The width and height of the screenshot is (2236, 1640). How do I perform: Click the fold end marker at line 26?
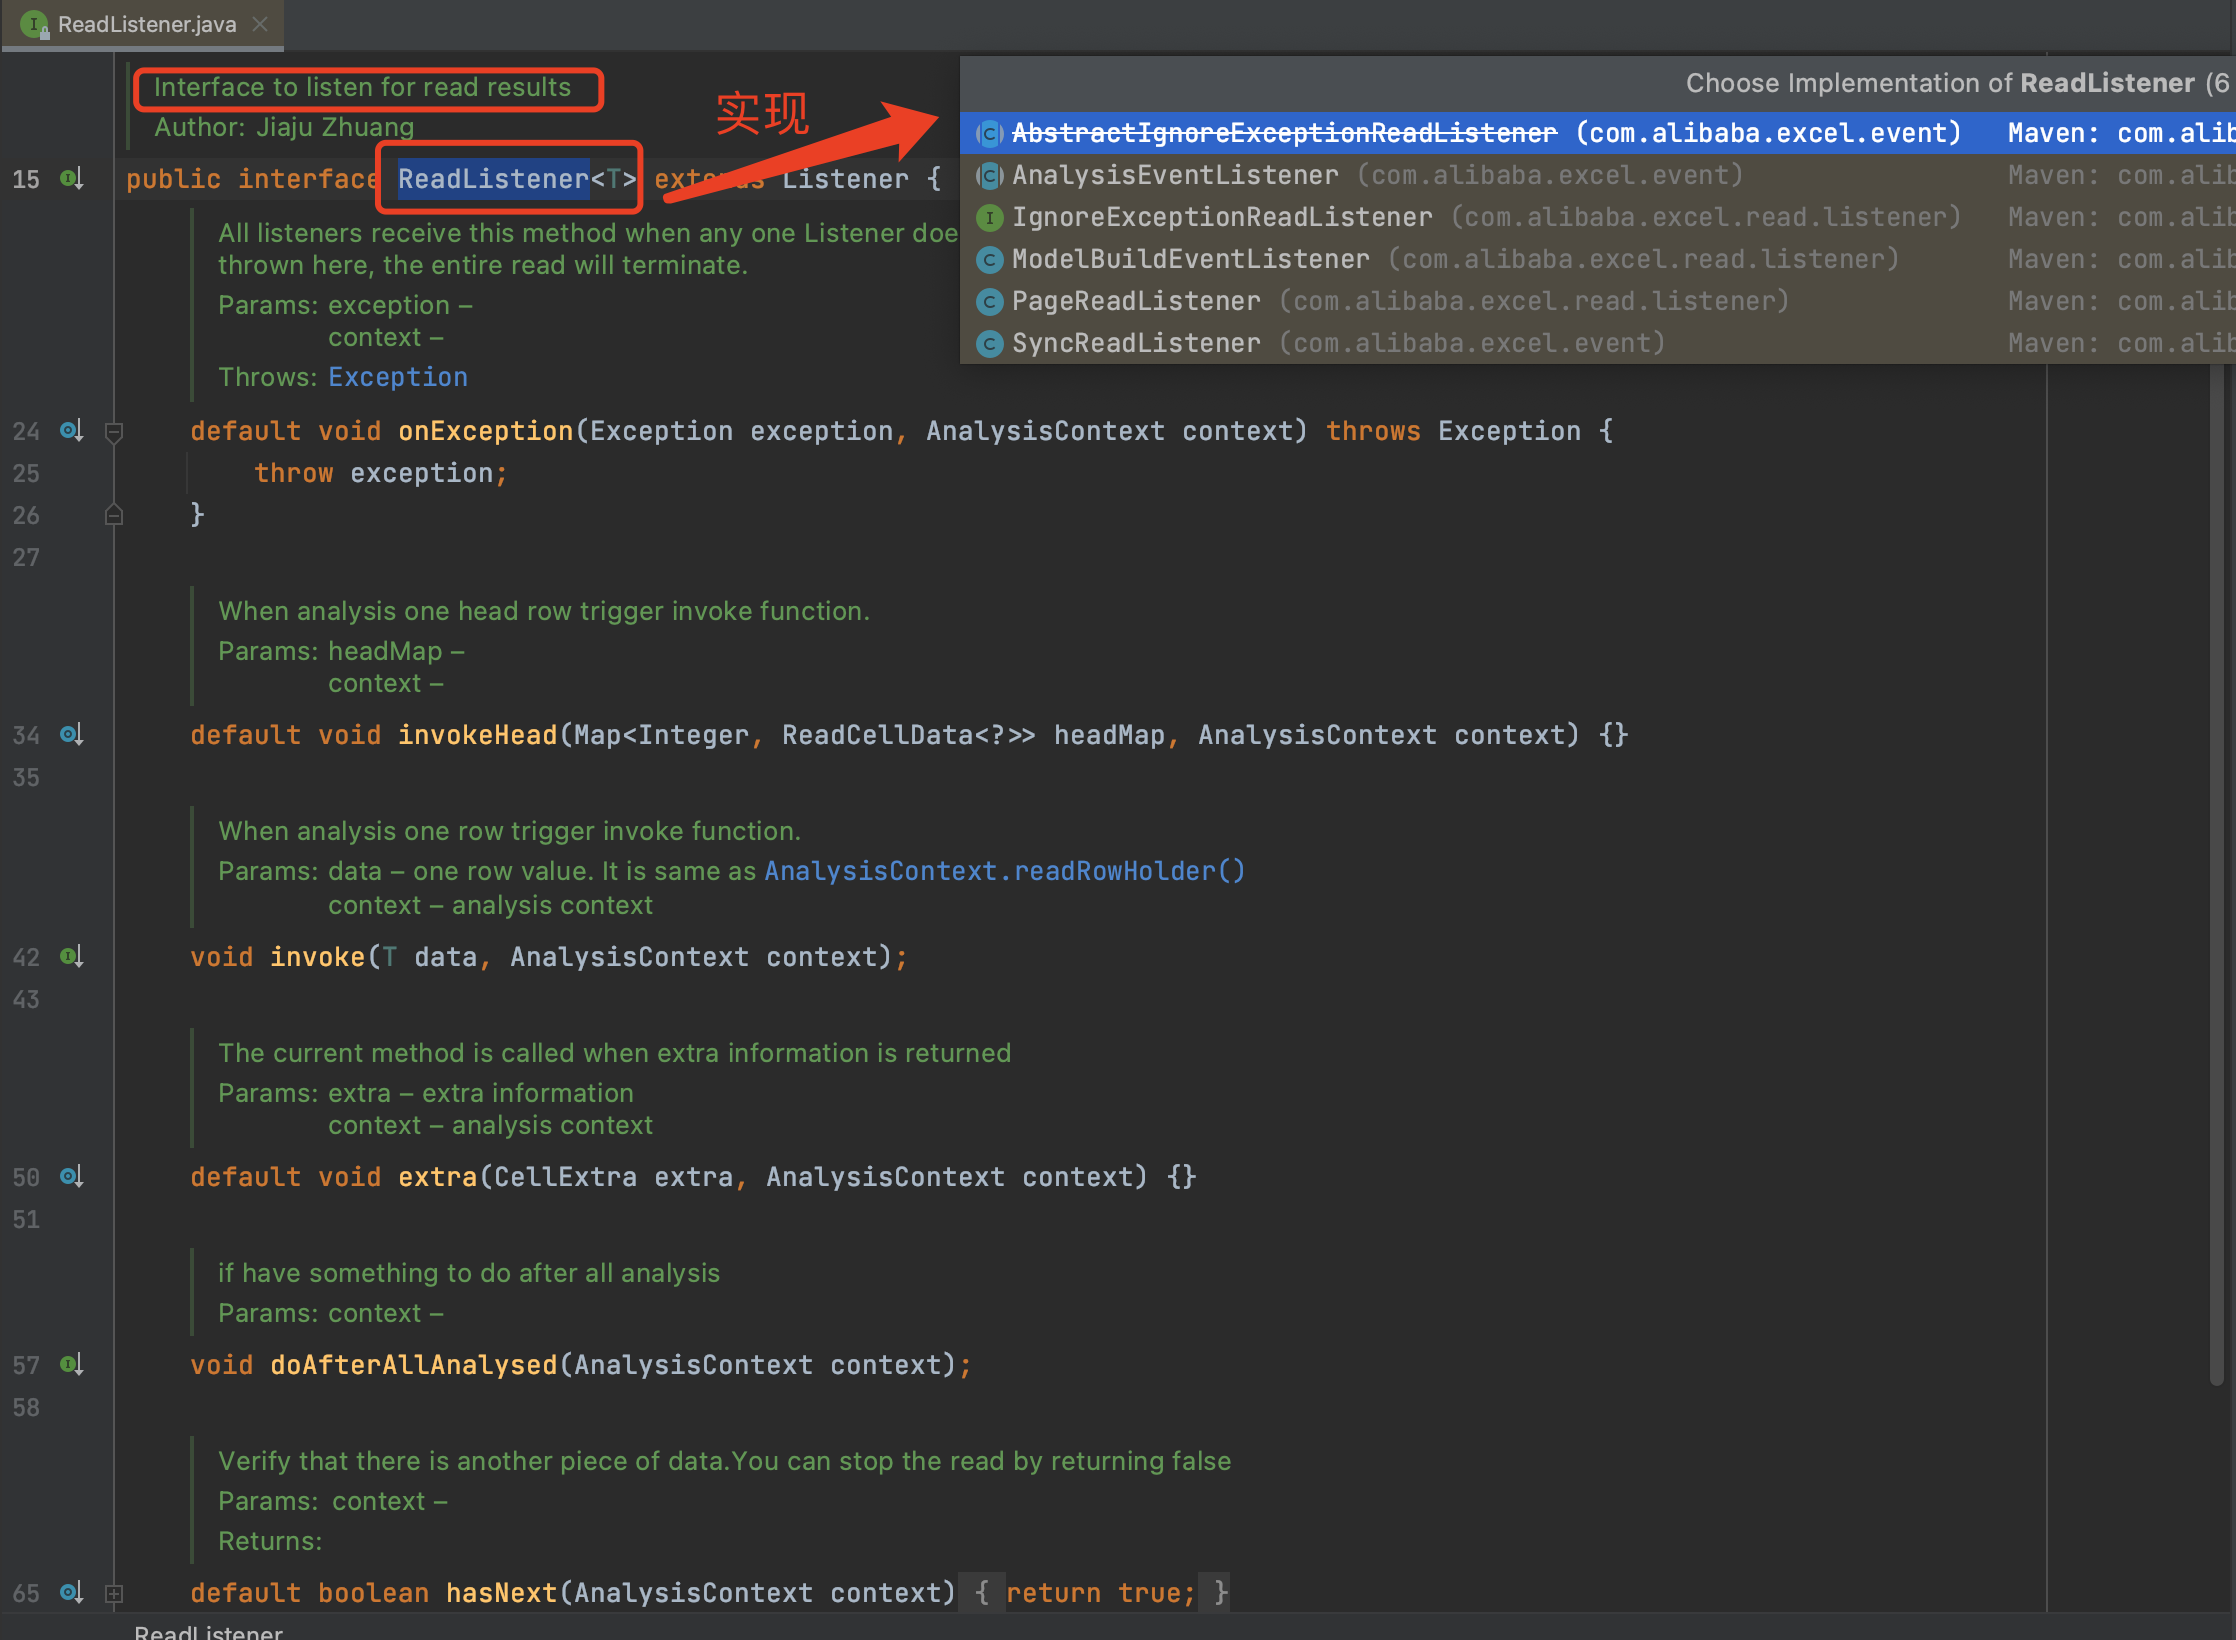pos(114,515)
